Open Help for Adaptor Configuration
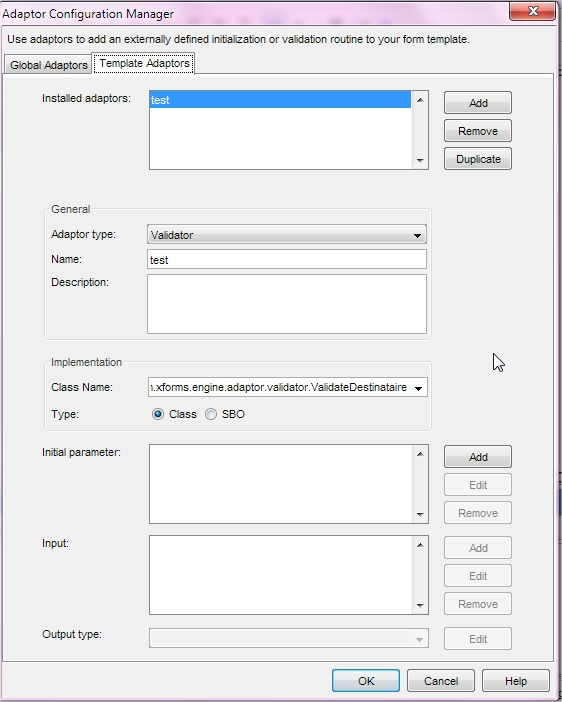 click(516, 681)
